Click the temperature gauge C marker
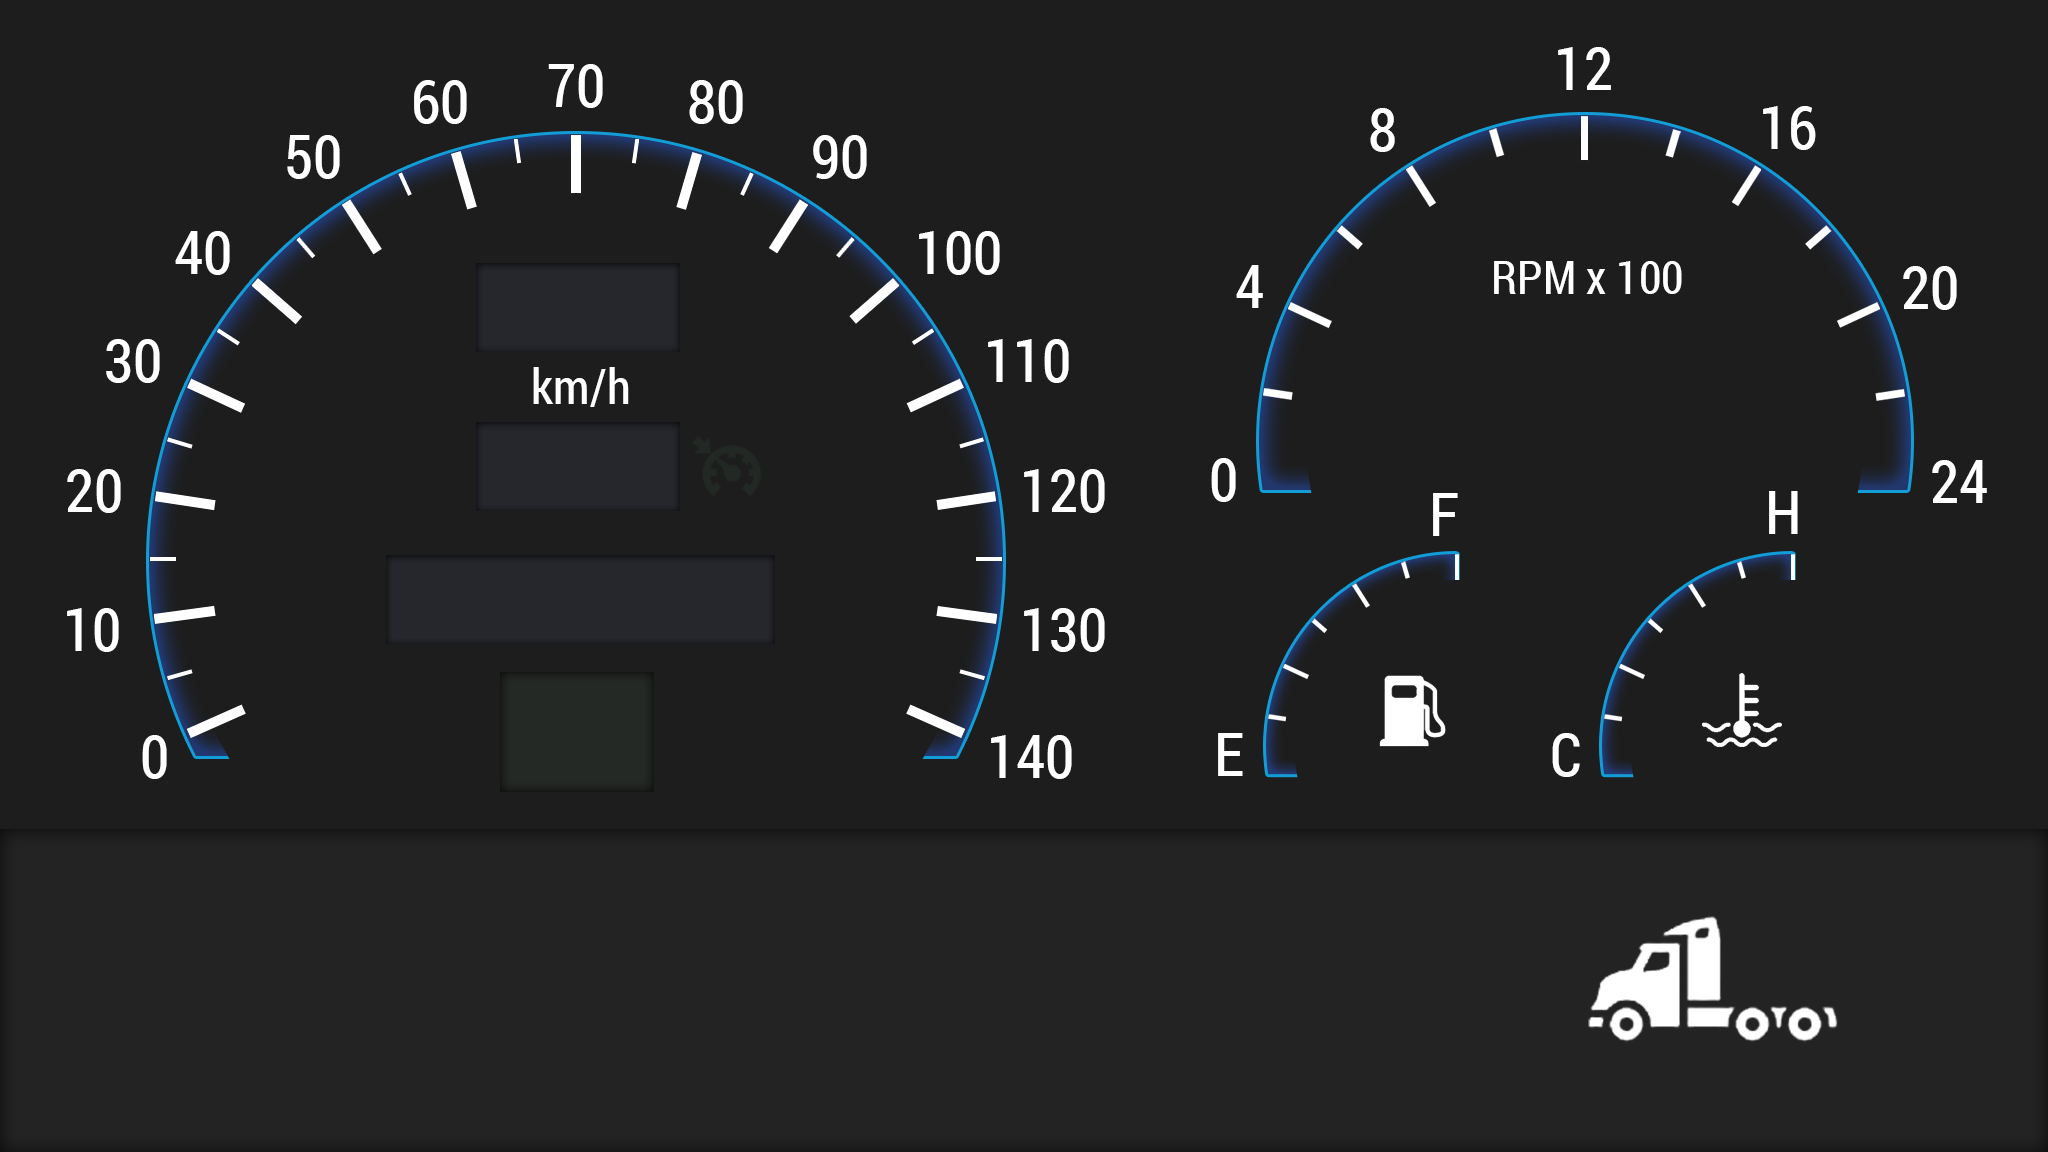This screenshot has height=1152, width=2048. (x=1565, y=757)
